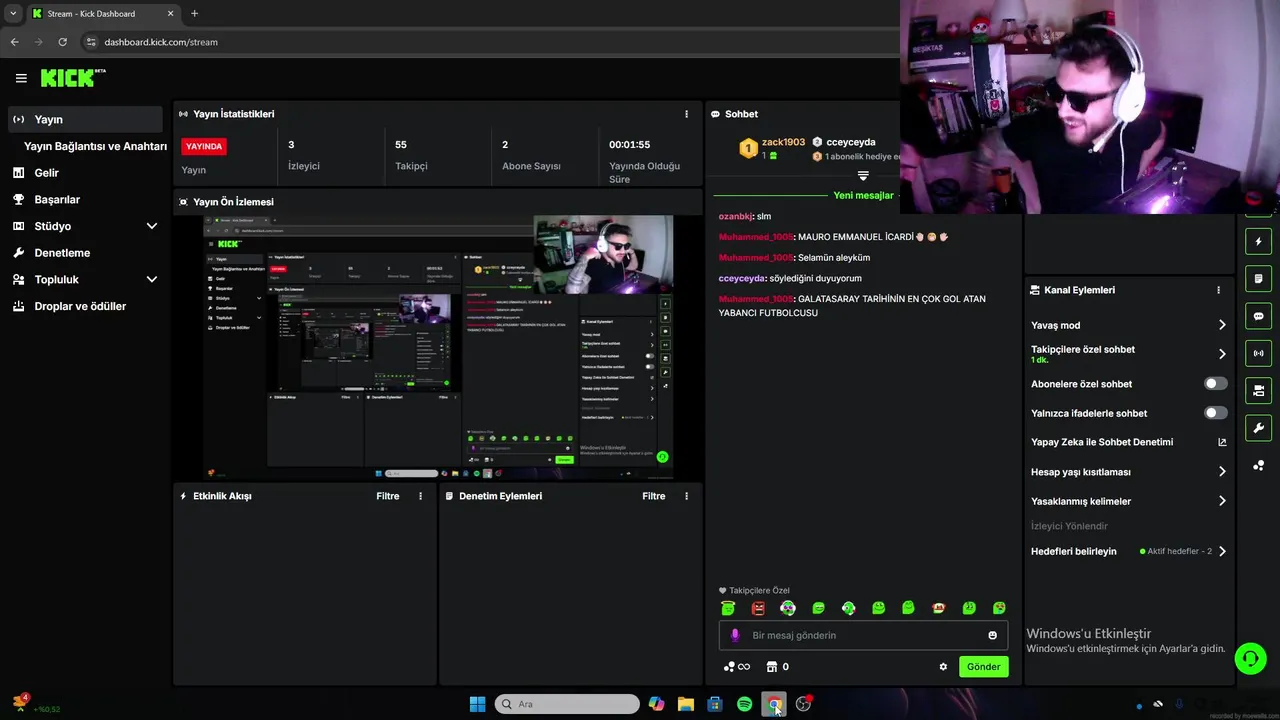The width and height of the screenshot is (1280, 720).
Task: Click the taskbar Ara search box
Action: (x=567, y=704)
